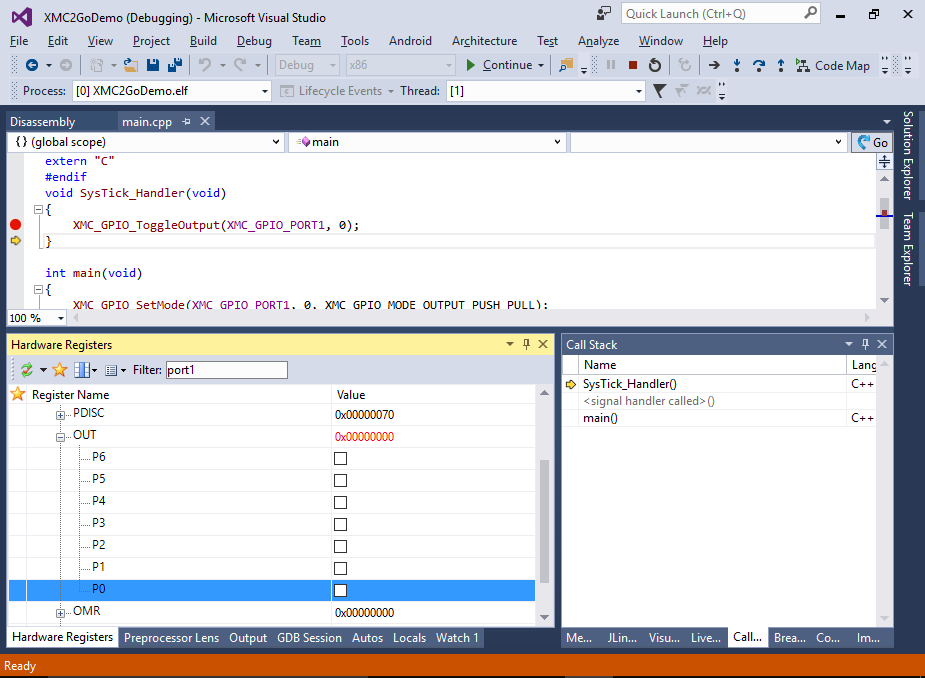This screenshot has height=678, width=925.
Task: Collapse the OUT register node
Action: (60, 437)
